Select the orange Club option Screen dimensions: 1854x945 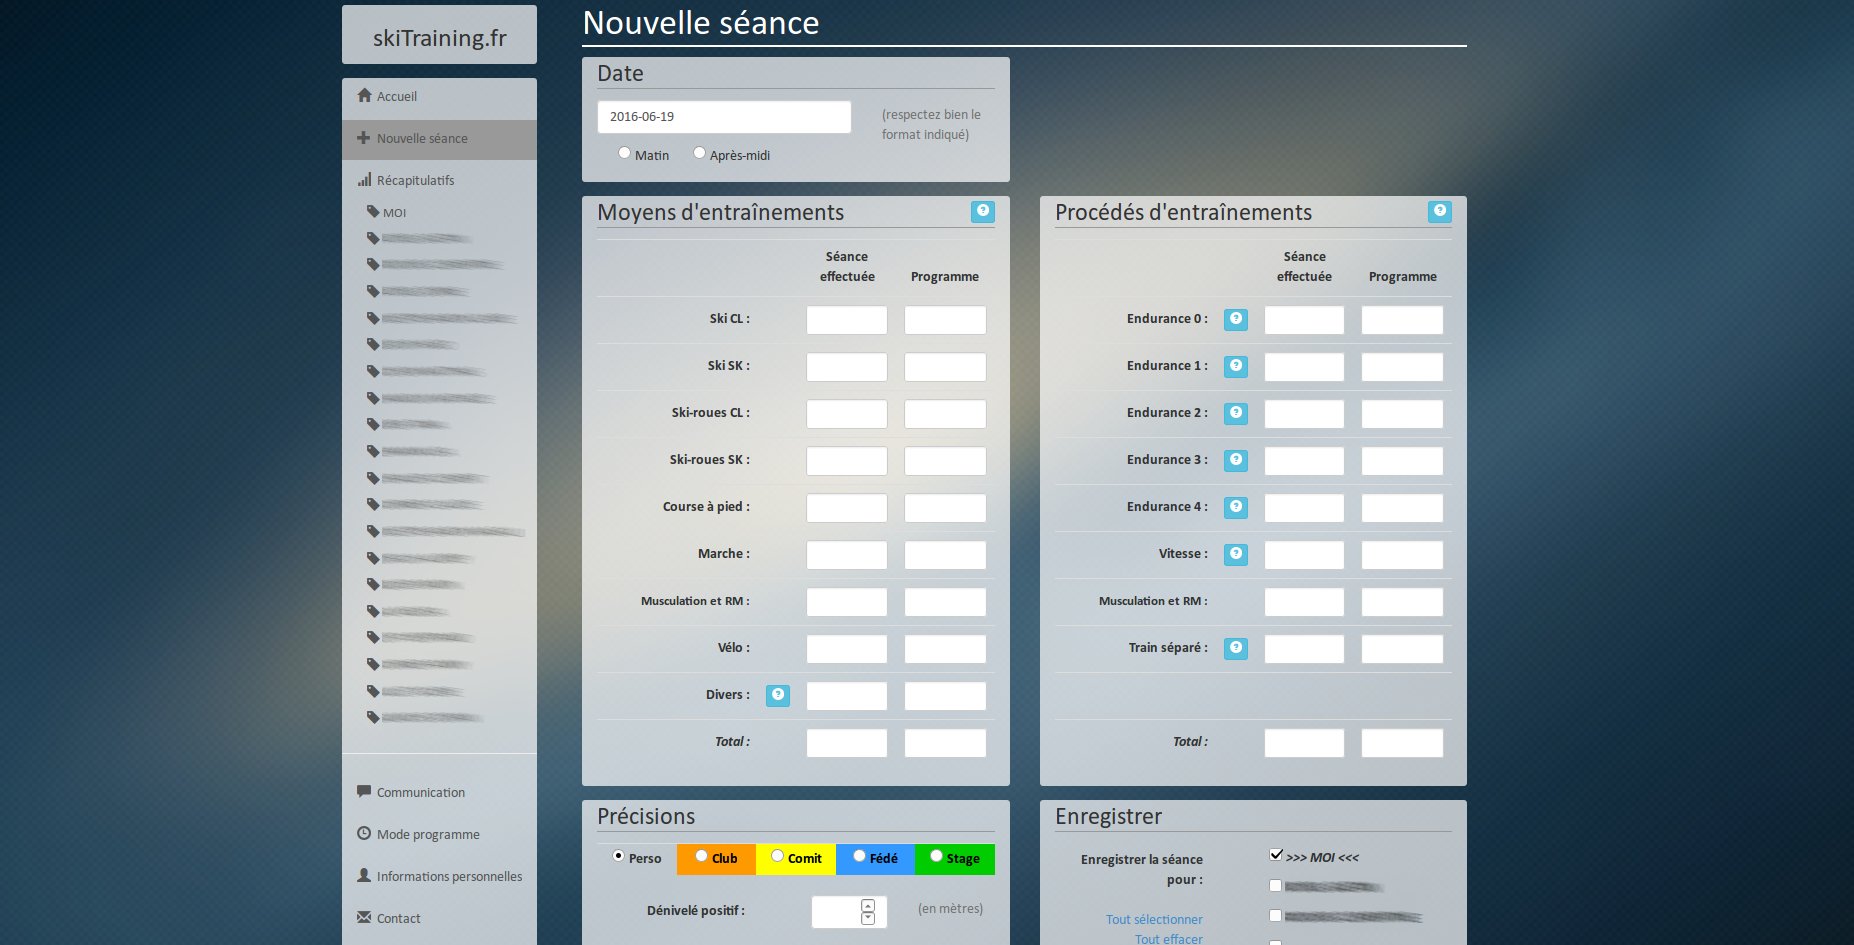point(701,856)
